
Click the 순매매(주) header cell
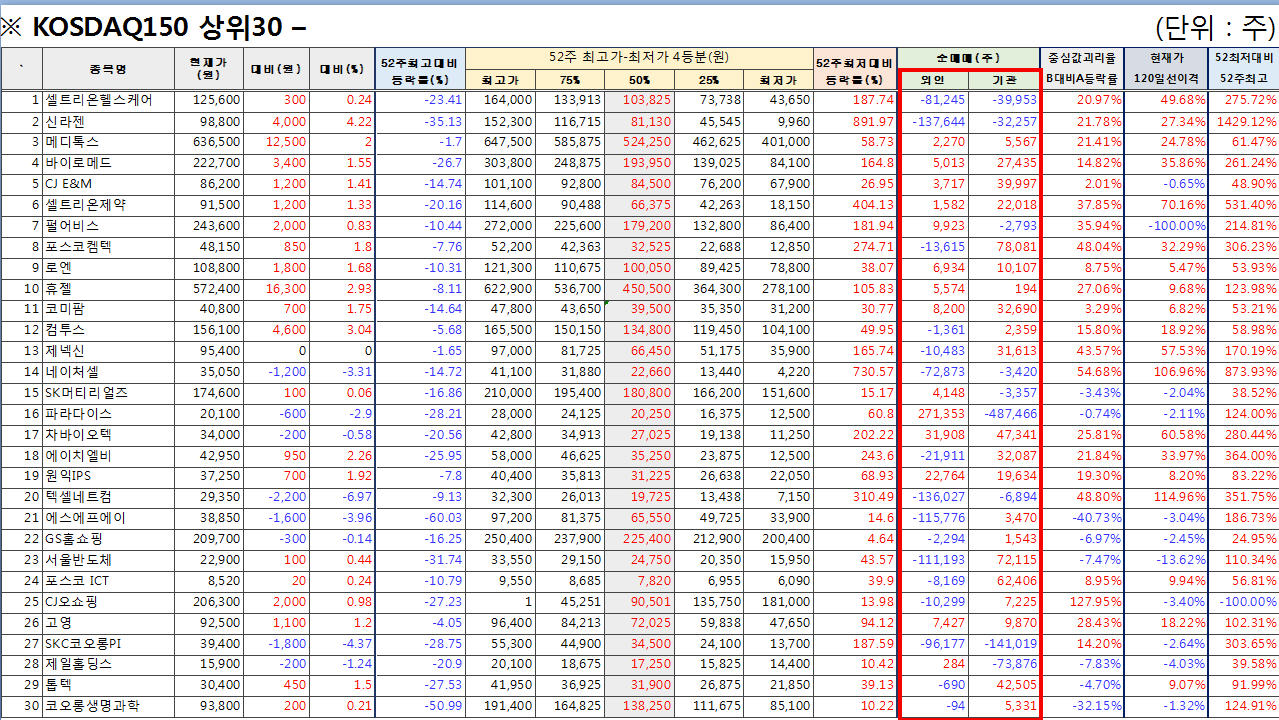tap(968, 58)
